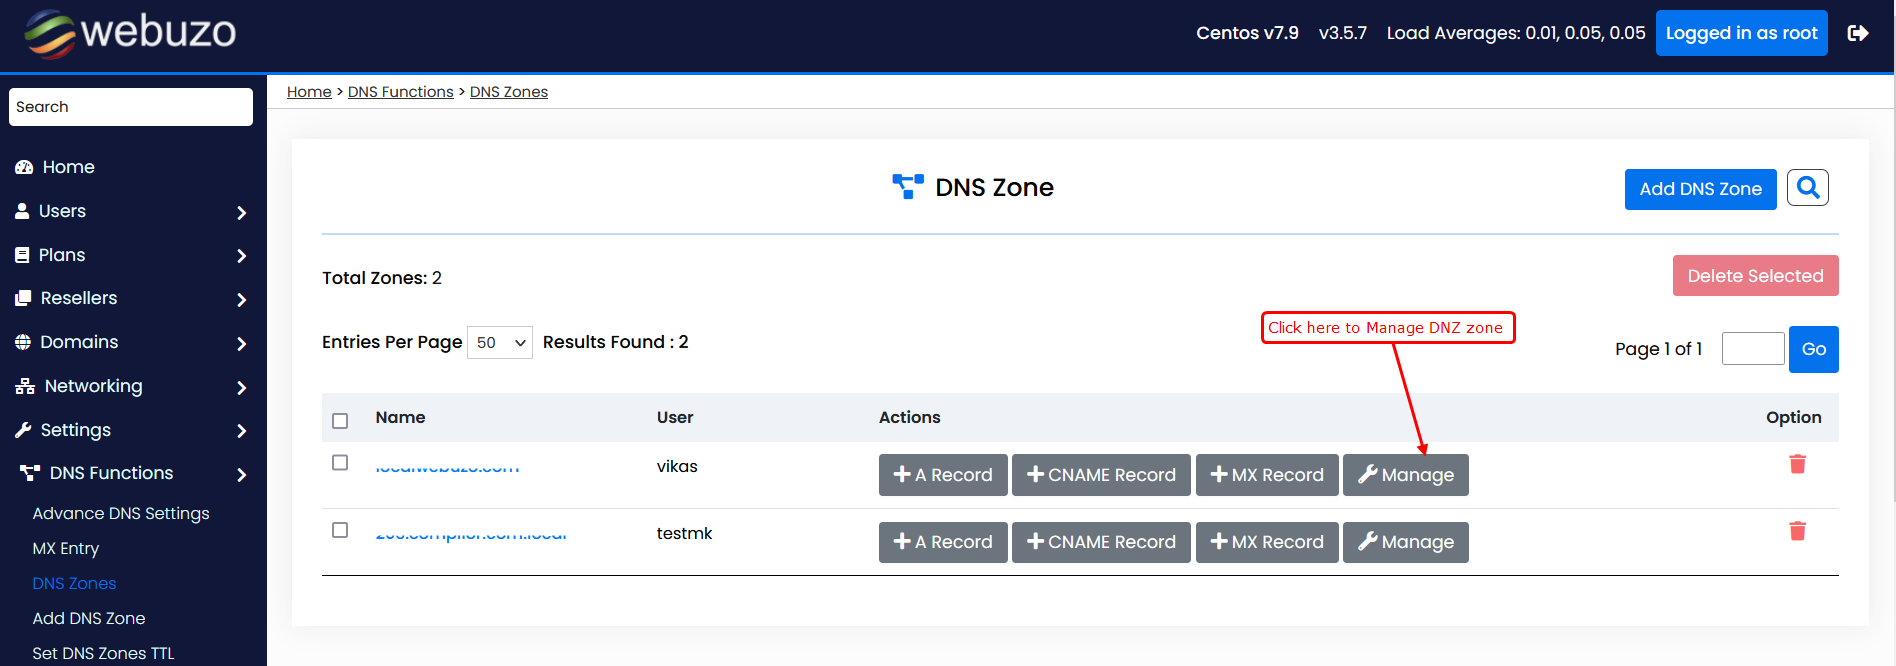Click the Add DNS Zone button
The width and height of the screenshot is (1896, 666).
tap(1700, 189)
